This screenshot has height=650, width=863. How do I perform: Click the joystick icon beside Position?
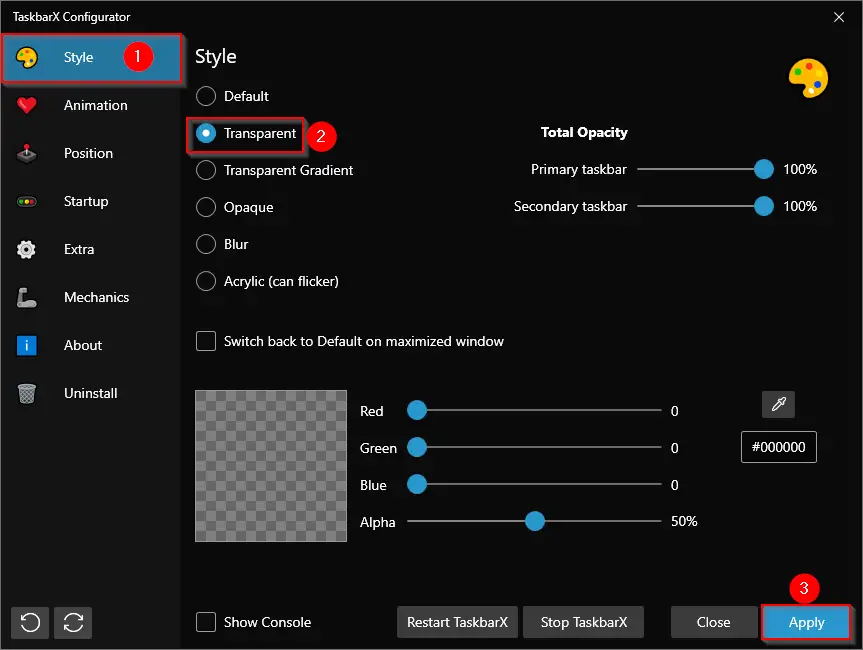pos(26,154)
